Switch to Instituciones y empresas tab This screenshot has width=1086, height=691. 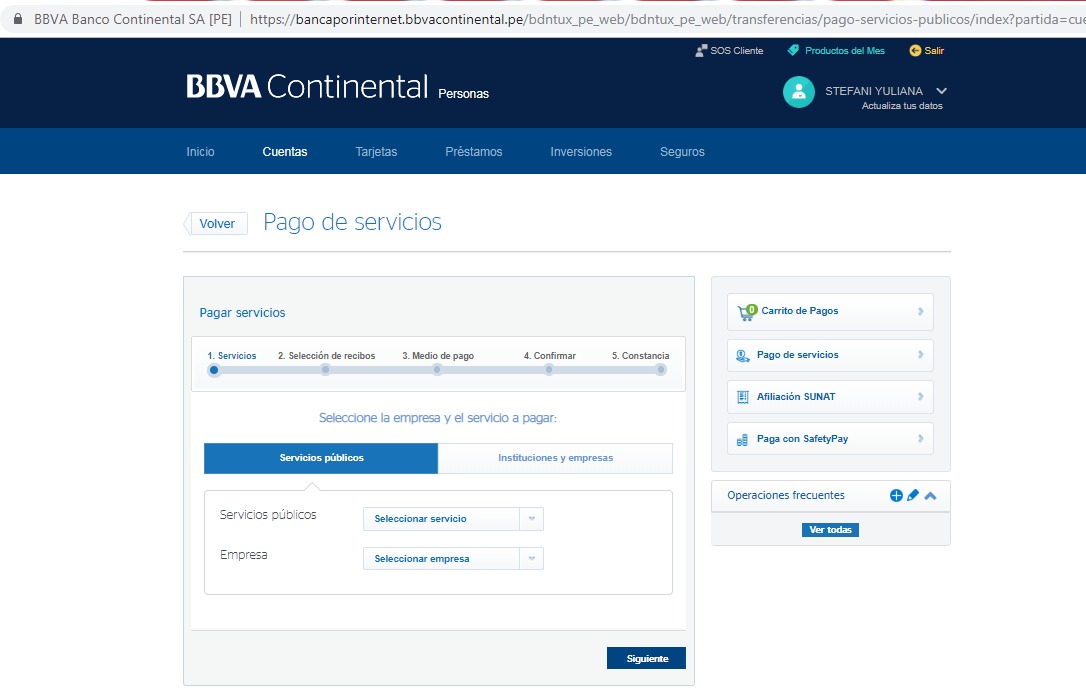pos(555,458)
